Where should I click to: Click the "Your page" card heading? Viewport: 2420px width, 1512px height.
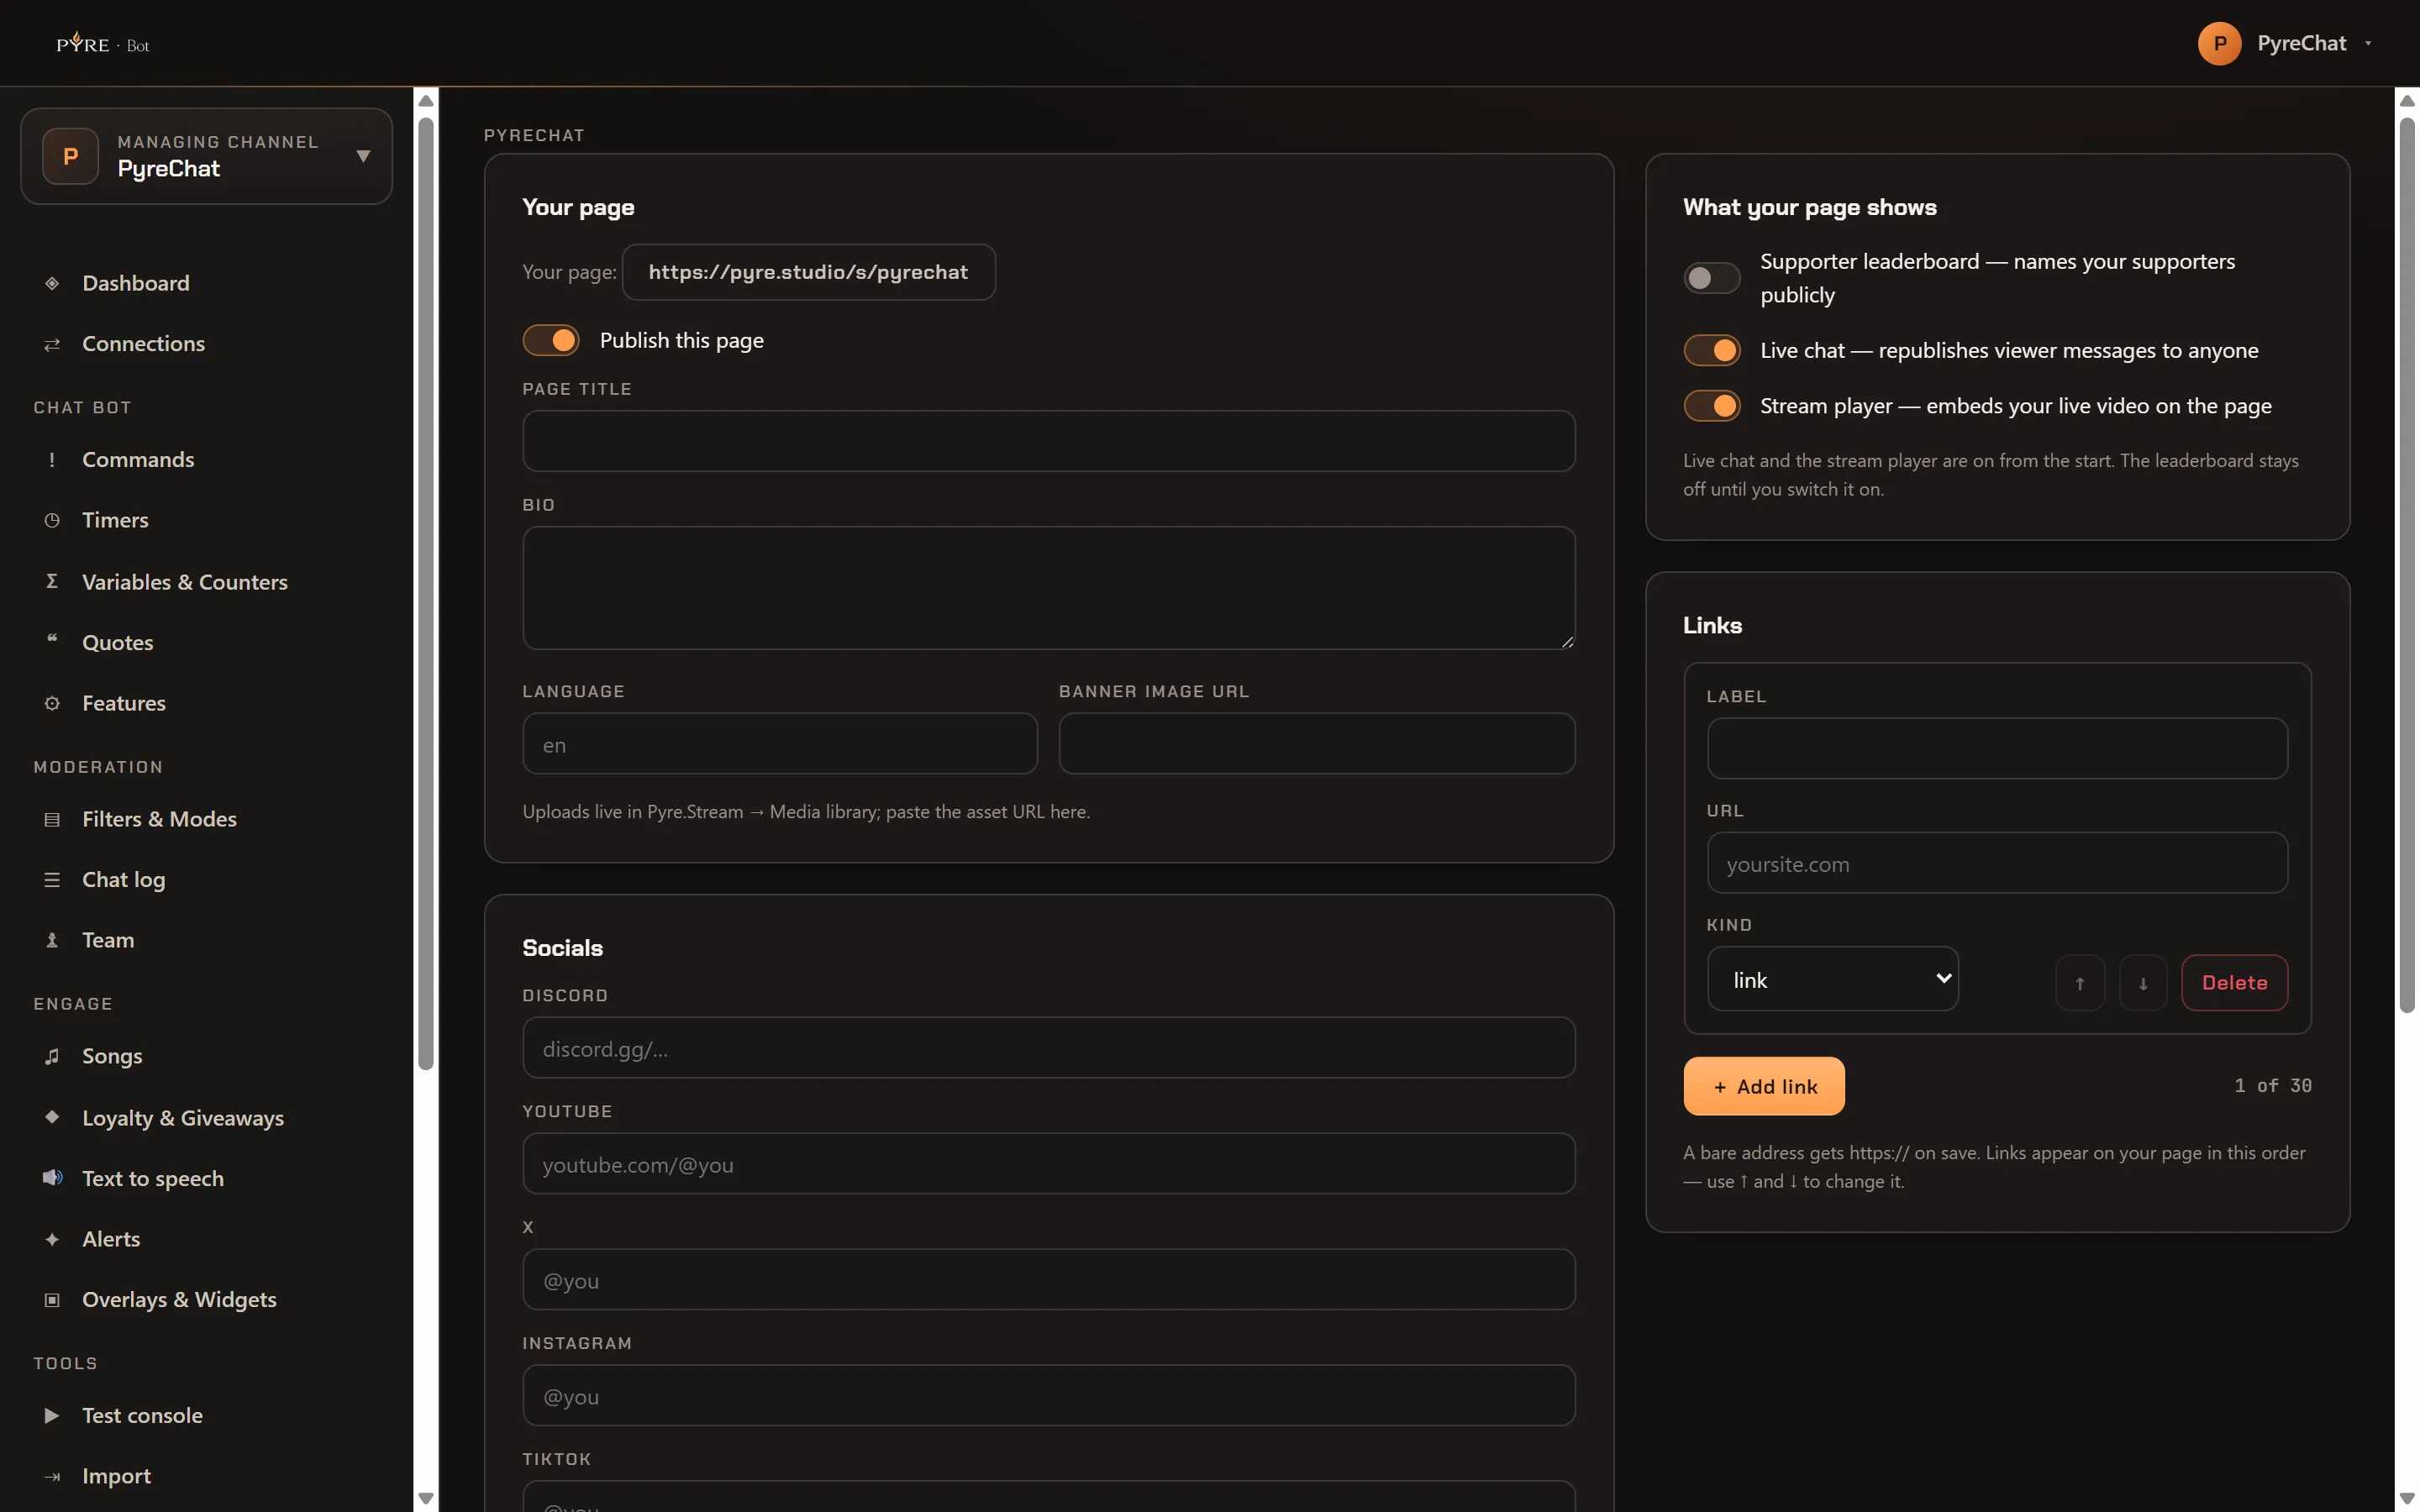578,207
